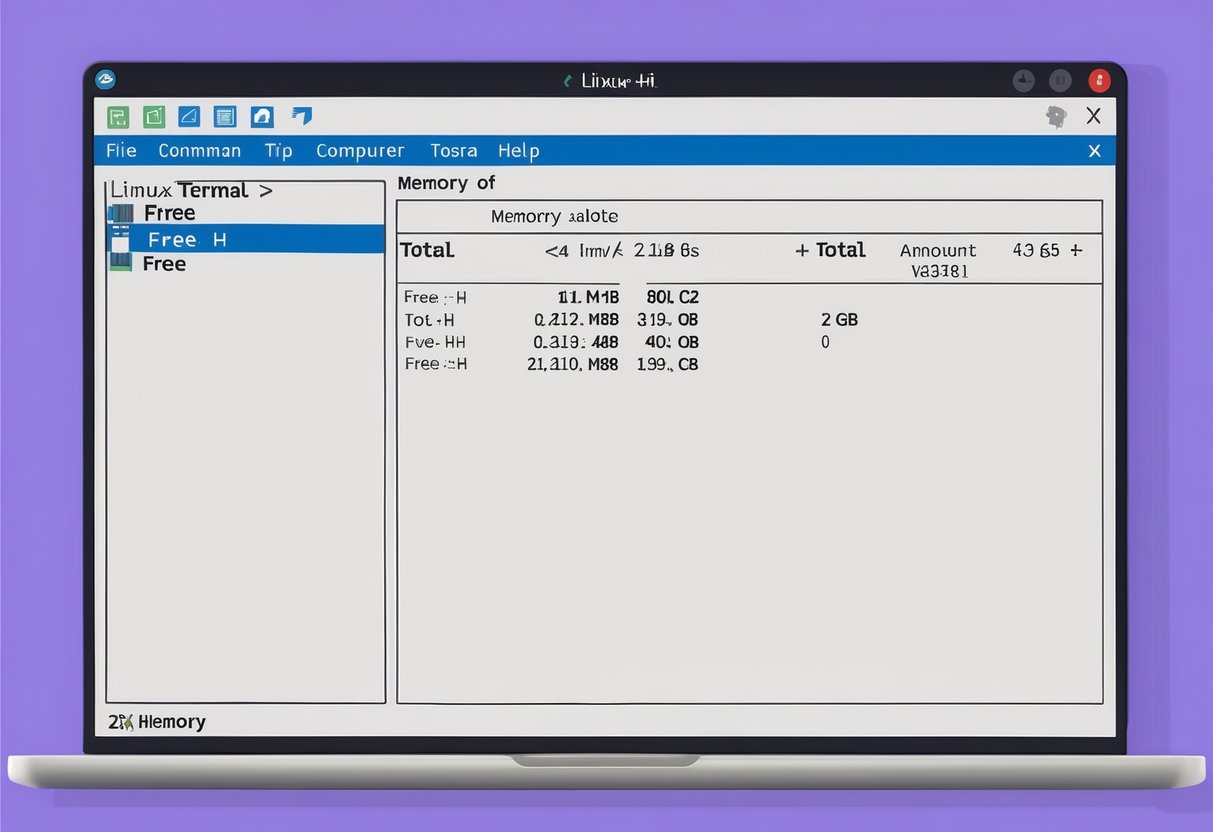Click the memory stick icon beside the first Free entry
The image size is (1213, 832).
(120, 212)
